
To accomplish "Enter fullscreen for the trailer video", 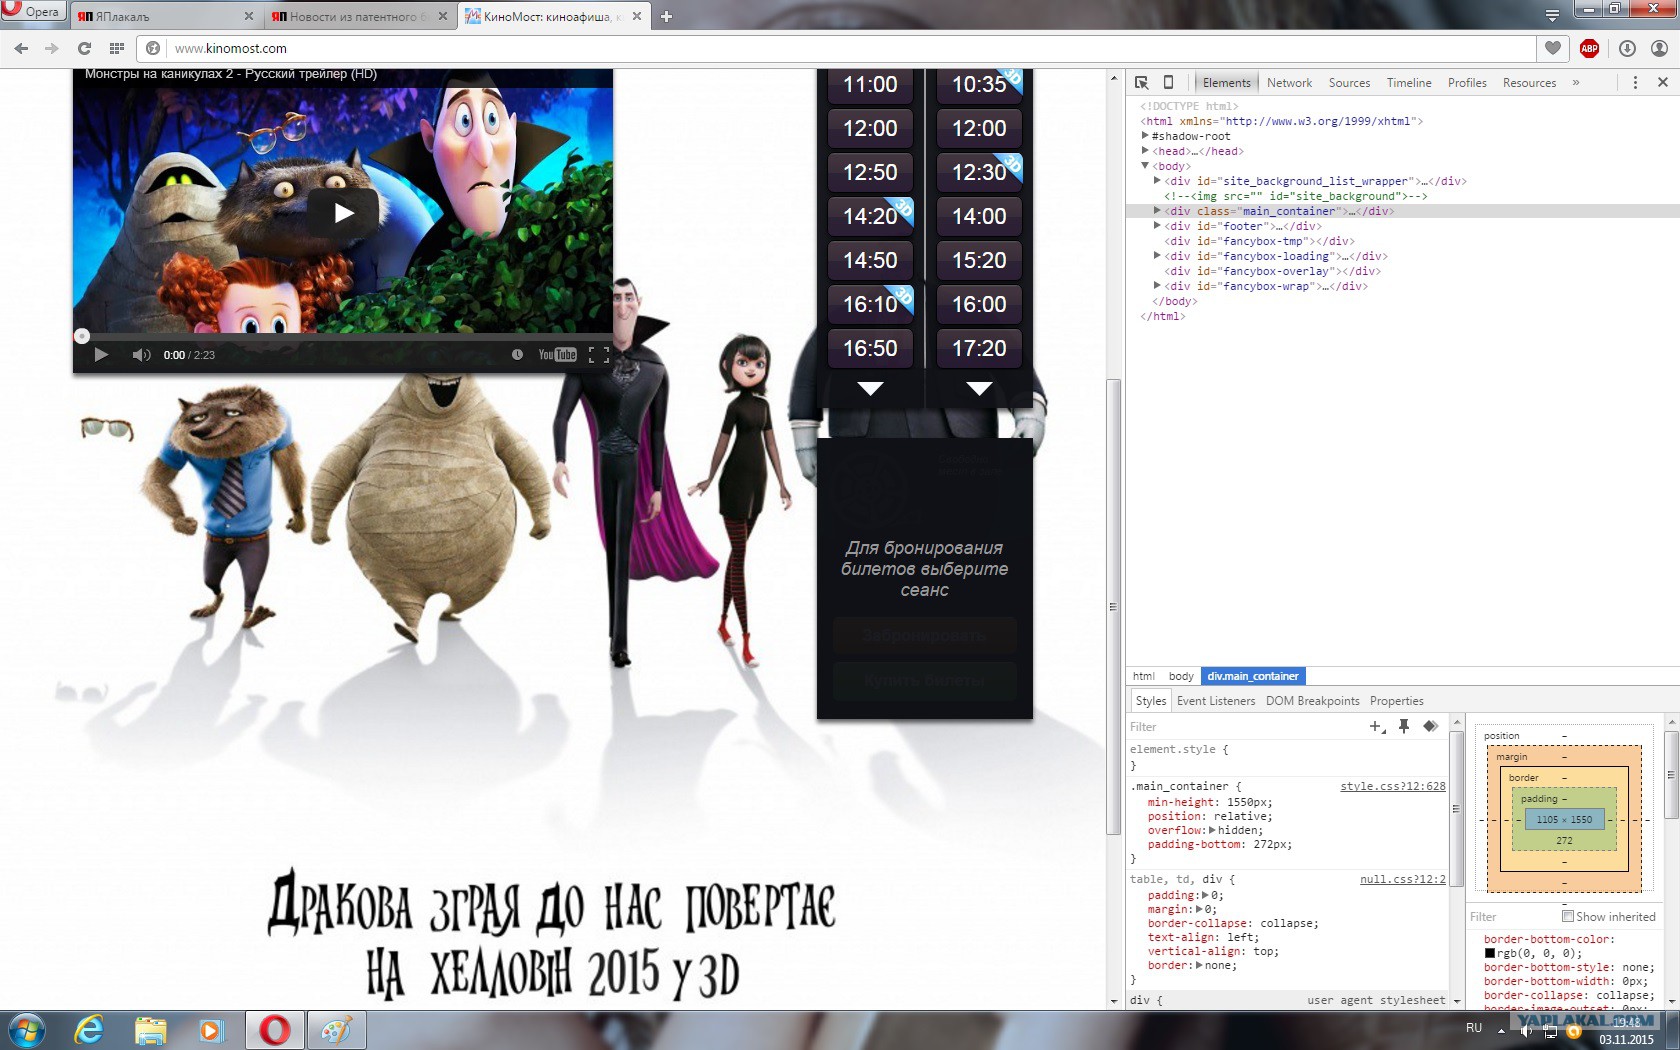I will point(599,355).
